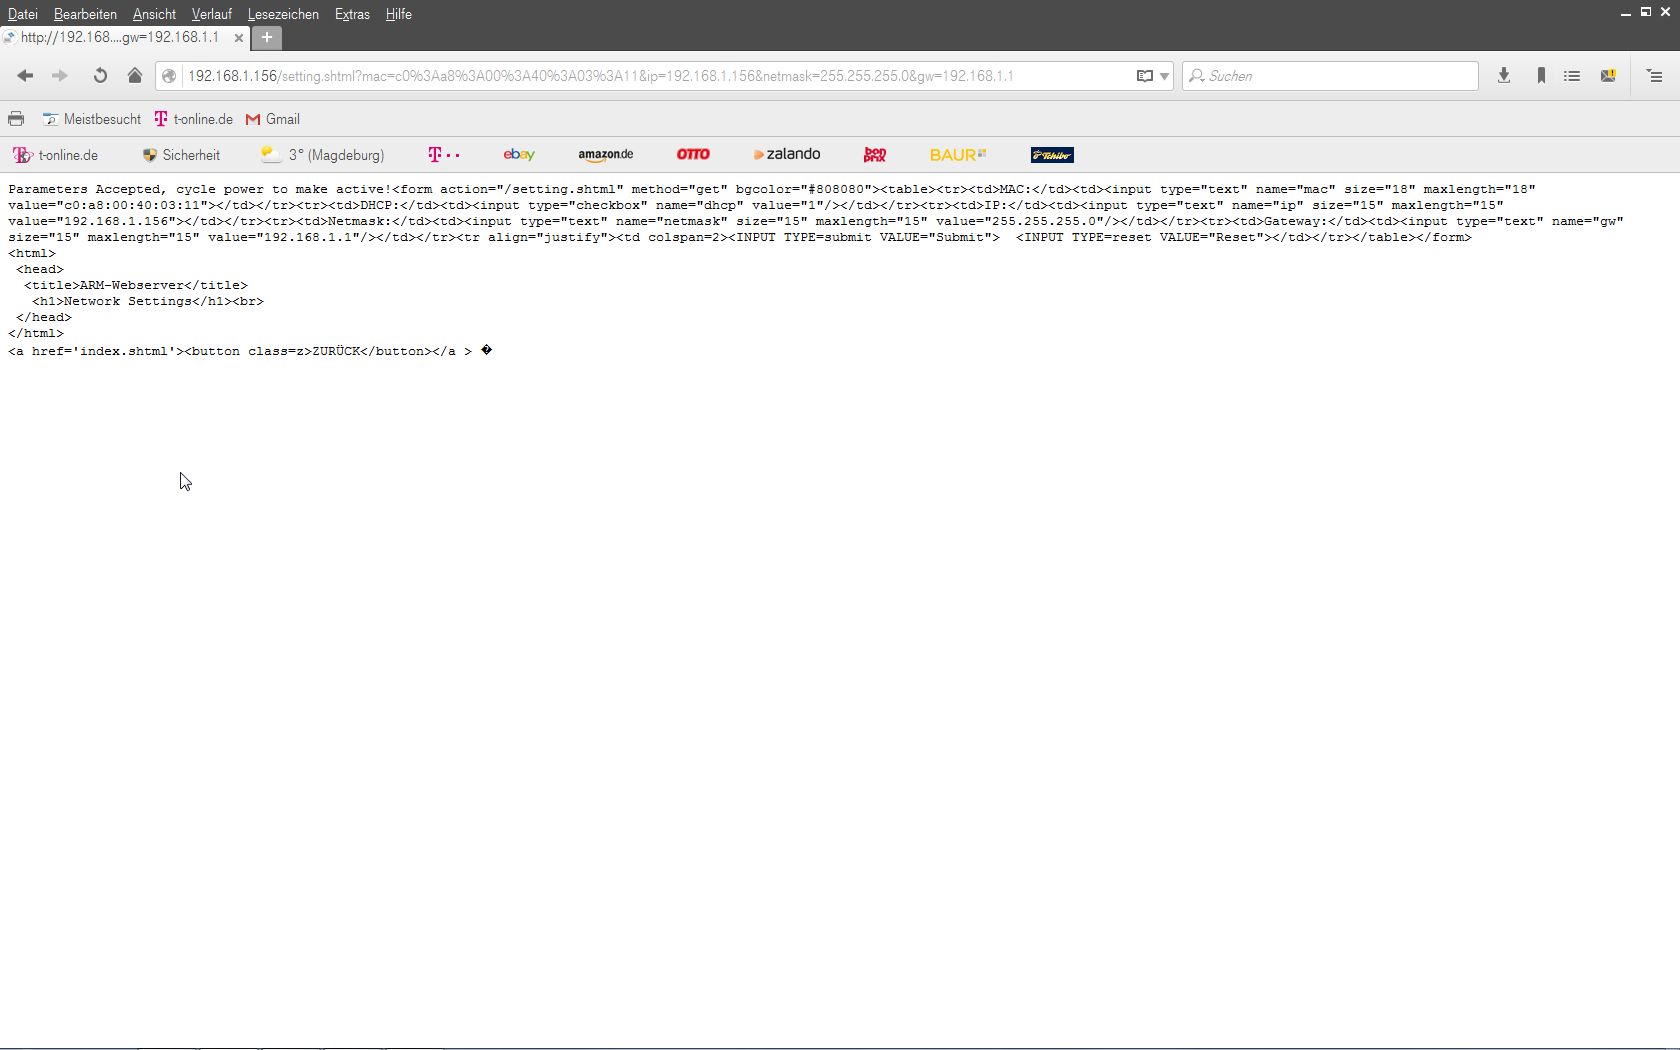Minimize the browser window

pos(1626,13)
